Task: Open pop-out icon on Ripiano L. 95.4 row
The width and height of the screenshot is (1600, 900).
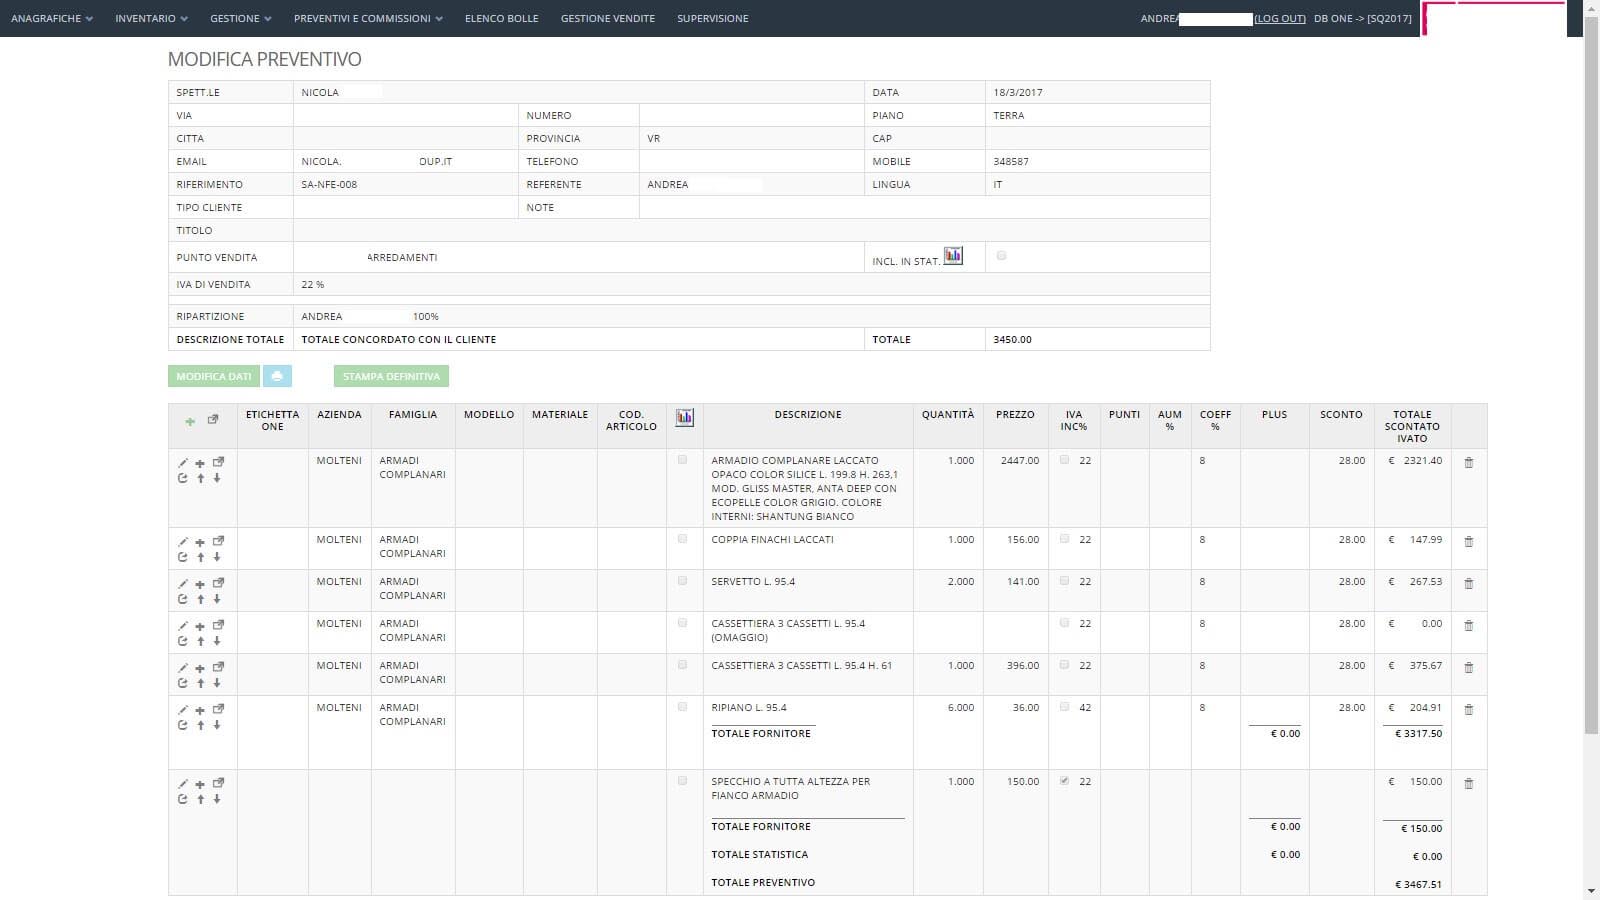Action: tap(218, 709)
